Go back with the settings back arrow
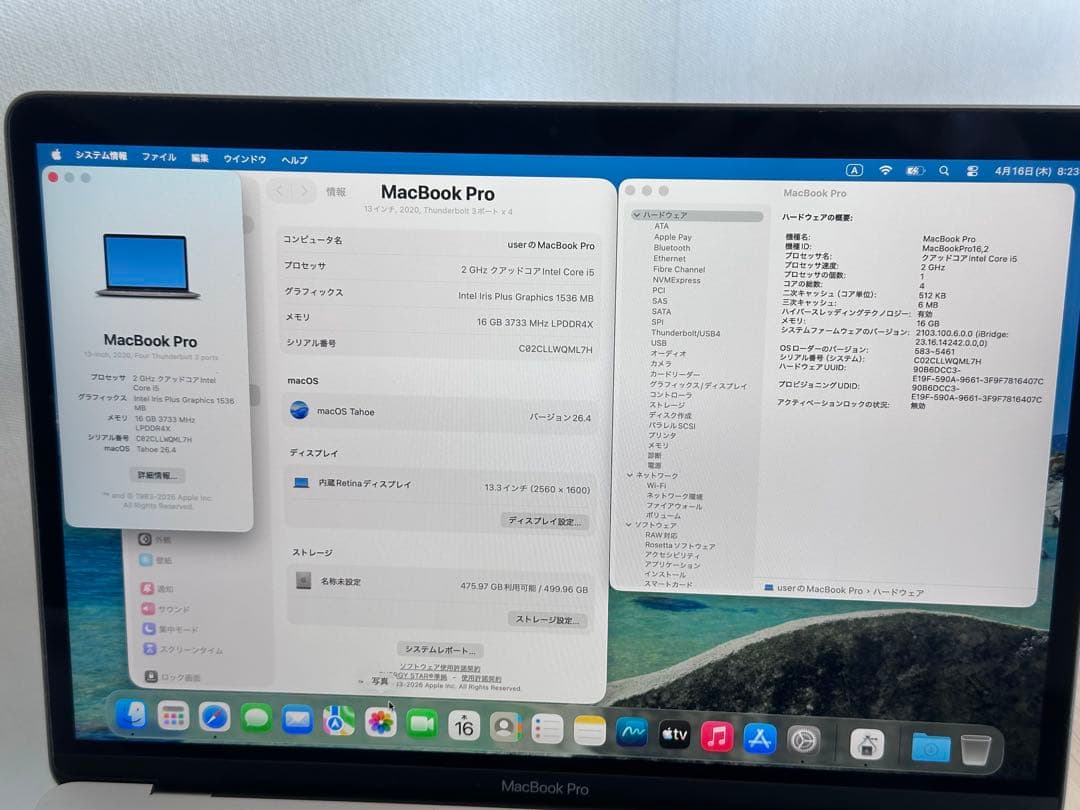 (279, 191)
